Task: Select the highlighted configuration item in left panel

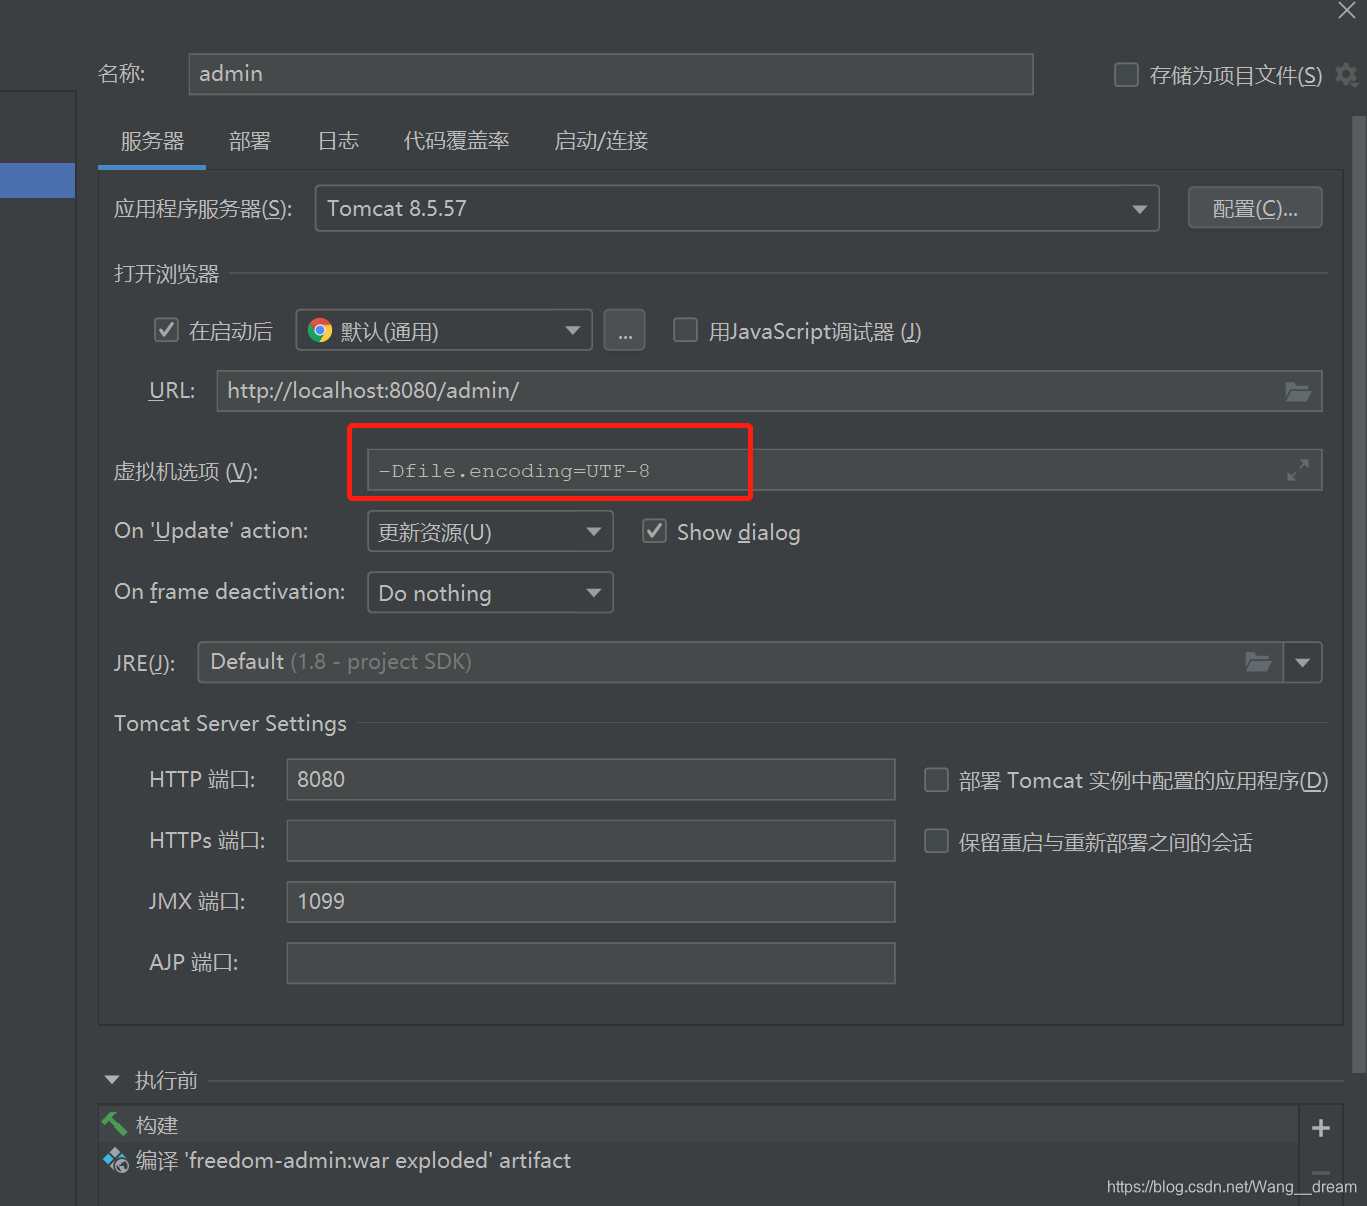Action: coord(37,180)
